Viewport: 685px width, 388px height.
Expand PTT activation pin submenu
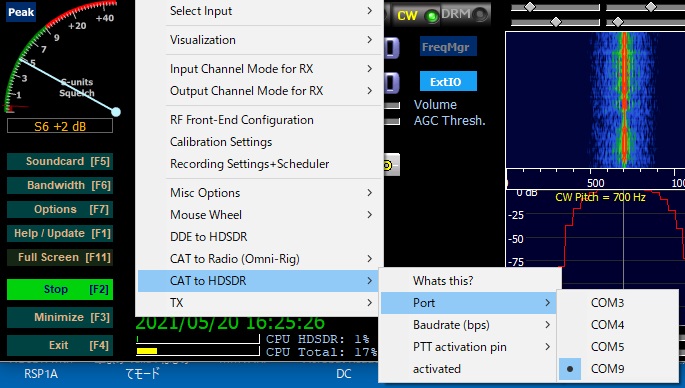tap(468, 347)
